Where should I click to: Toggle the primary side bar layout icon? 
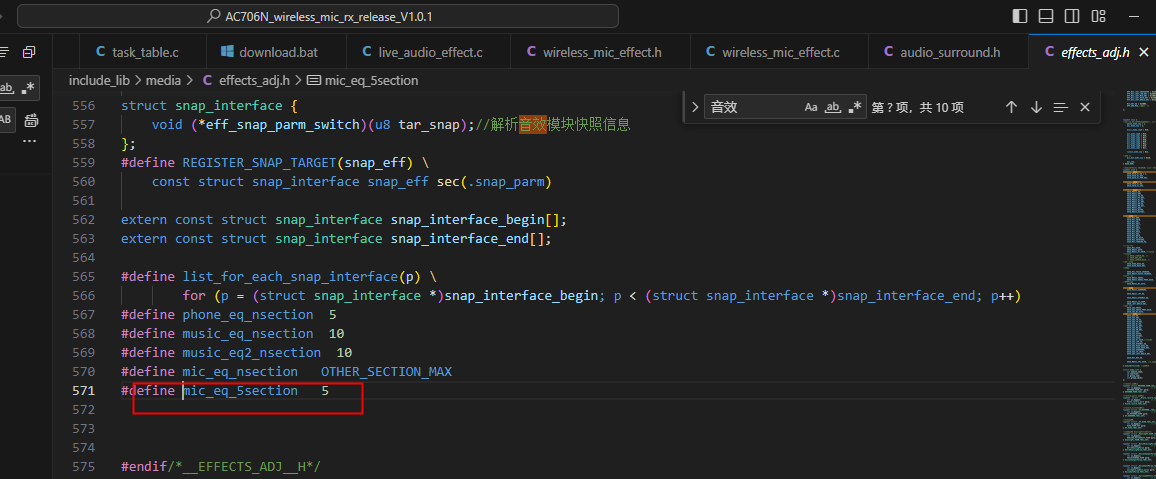1020,15
